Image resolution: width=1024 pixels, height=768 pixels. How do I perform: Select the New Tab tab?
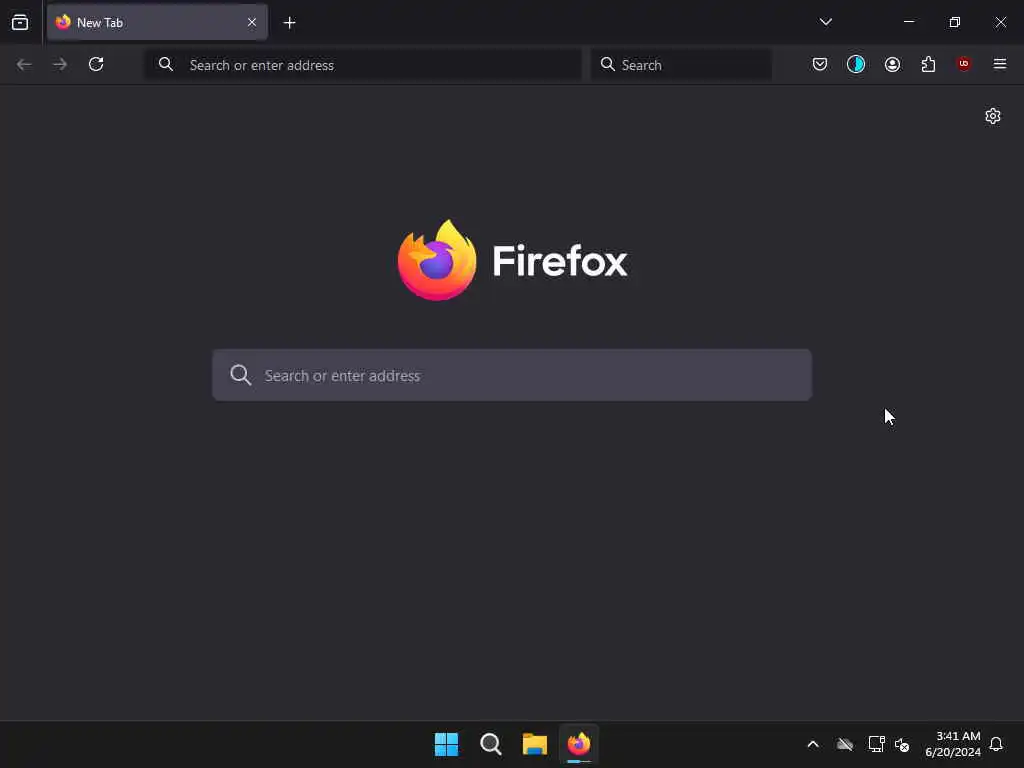pyautogui.click(x=157, y=22)
